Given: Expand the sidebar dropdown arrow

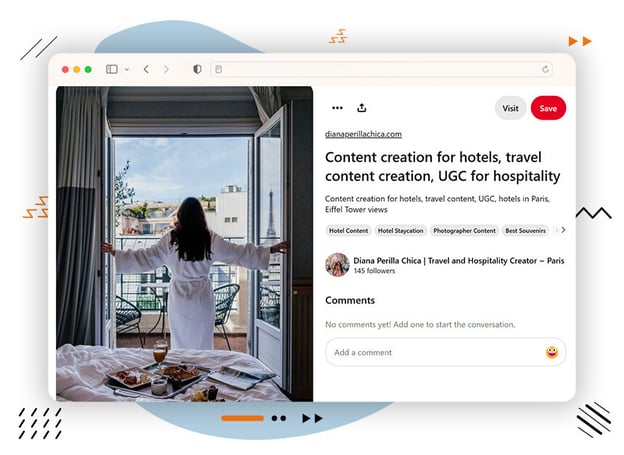Looking at the screenshot, I should pos(127,69).
